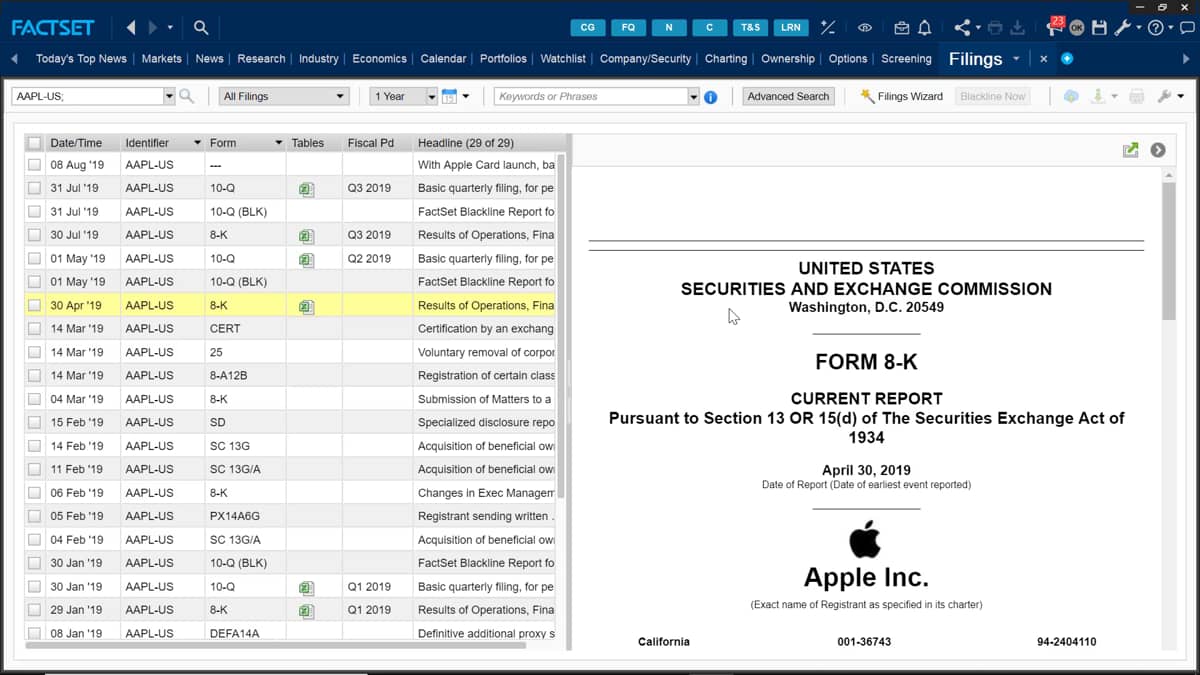Screen dimensions: 1200x675
Task: Open document in new window icon
Action: (x=1130, y=150)
